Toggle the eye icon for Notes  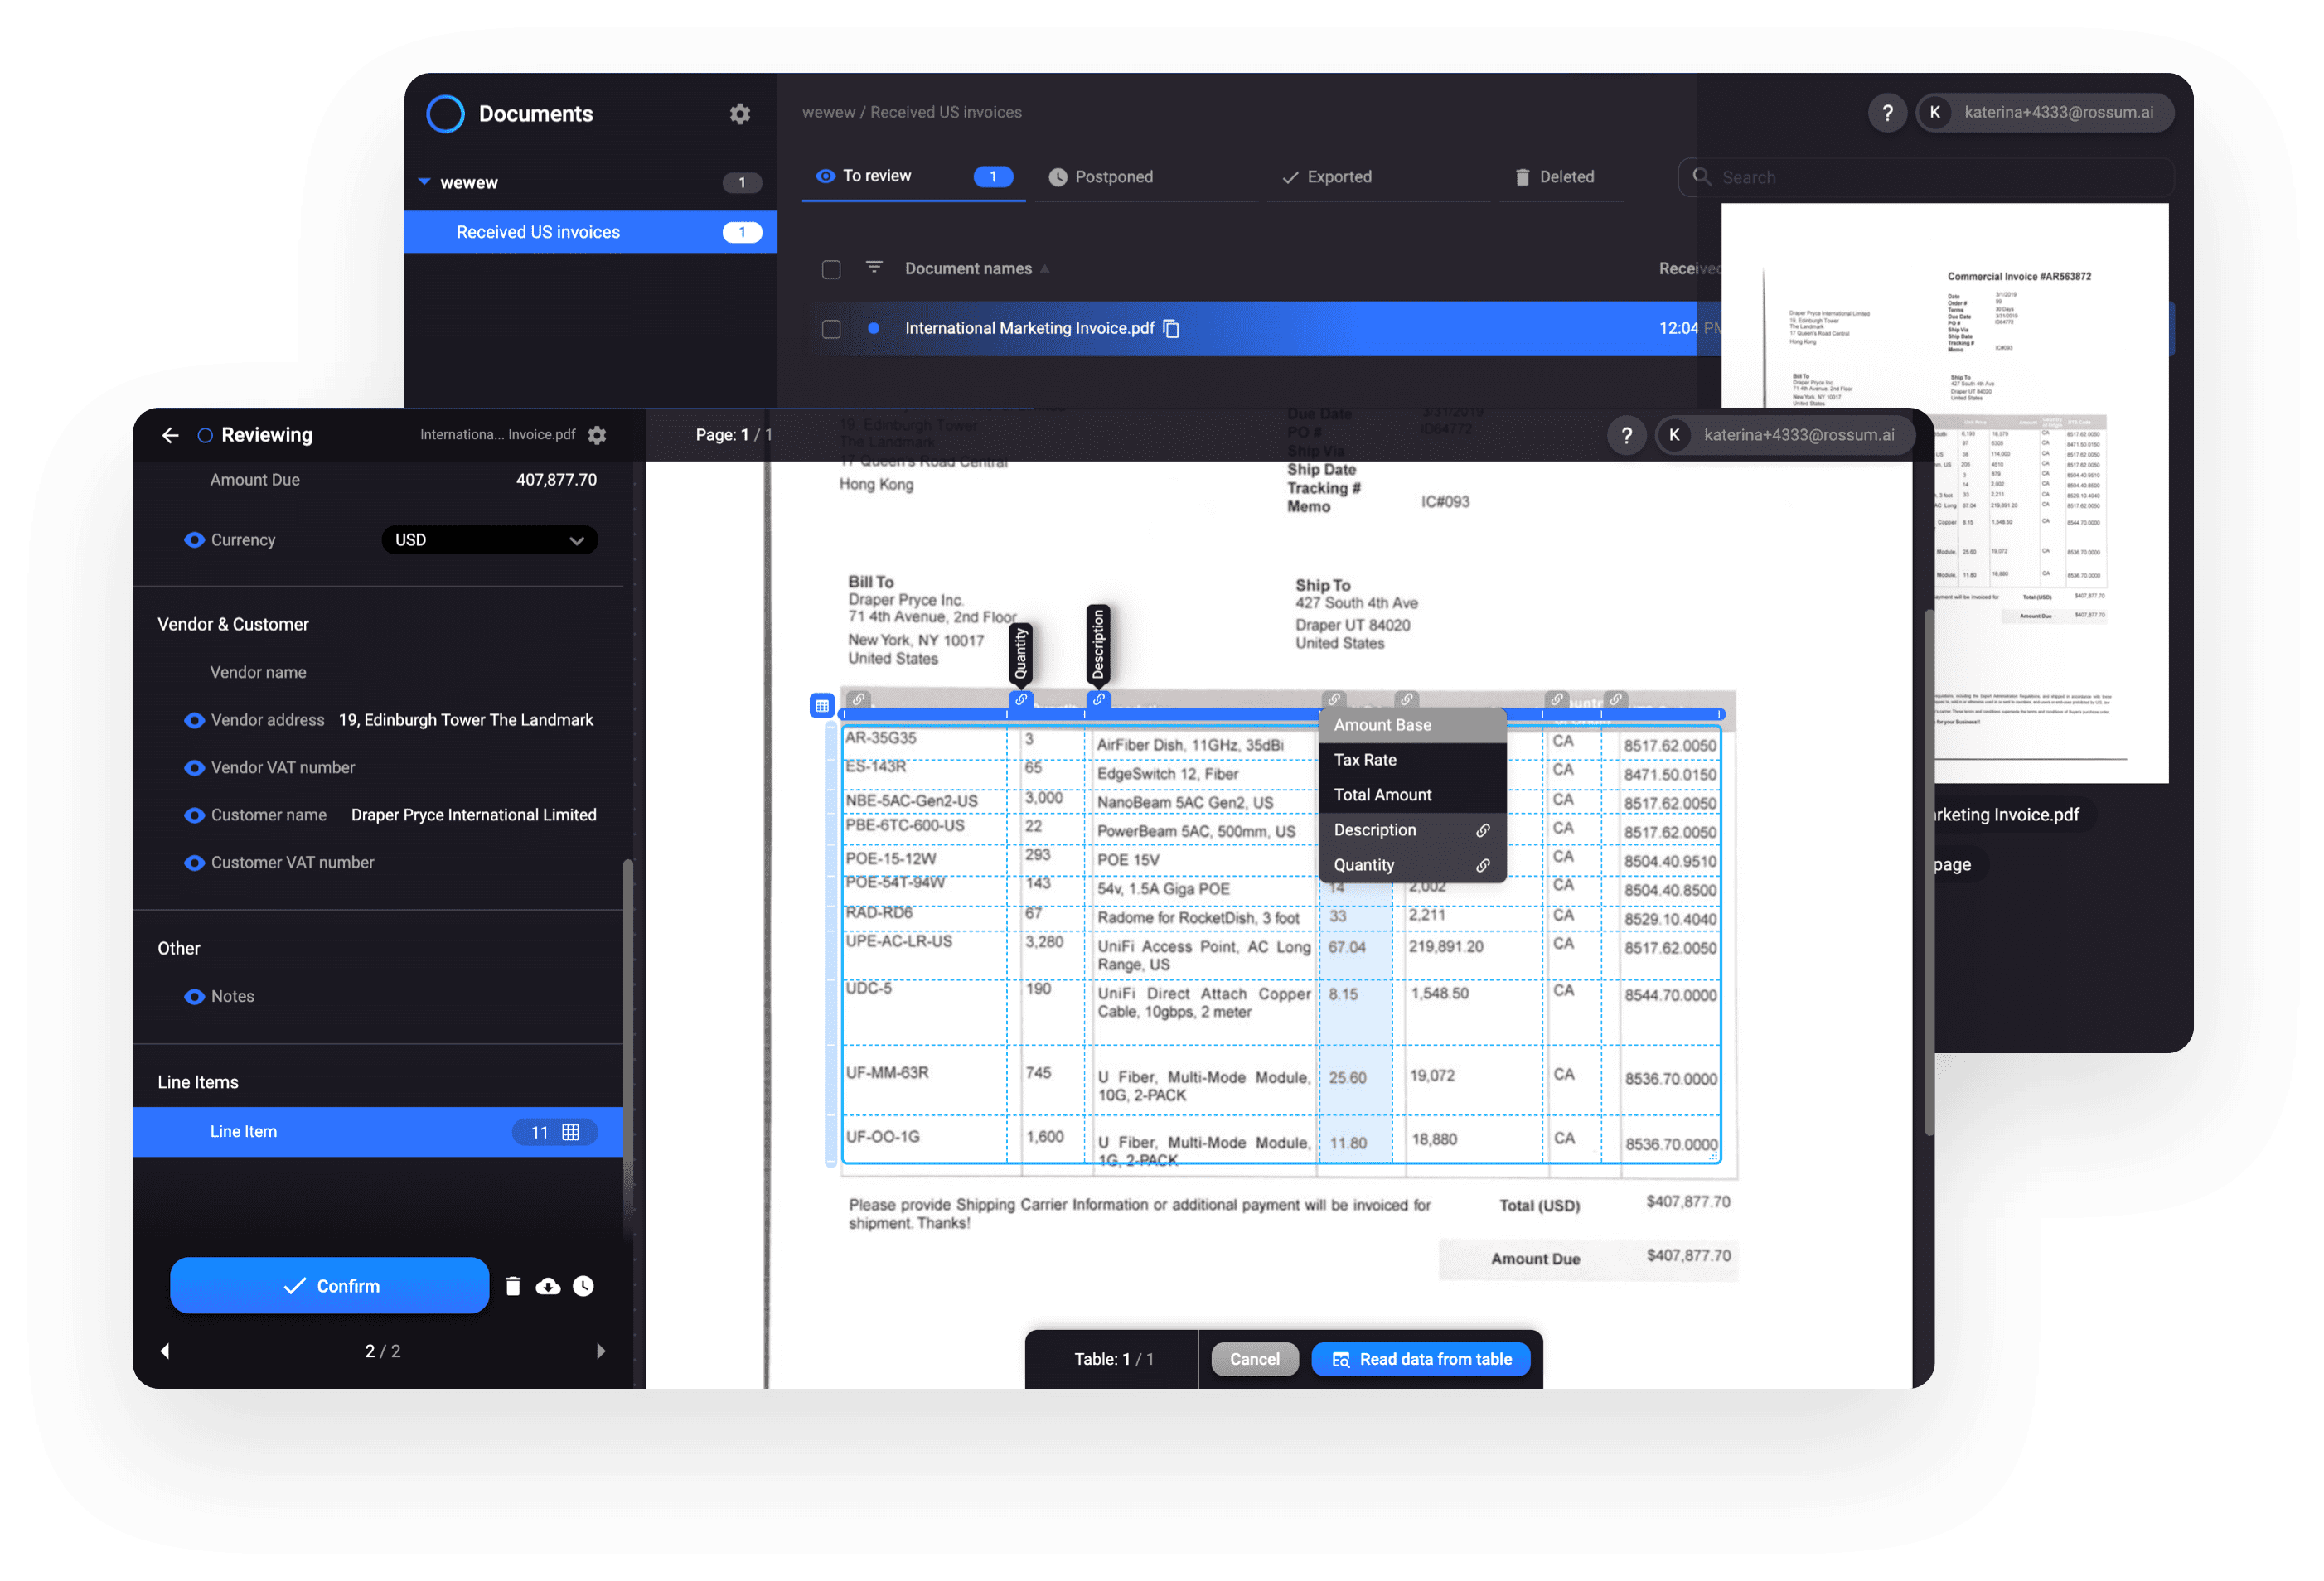194,997
